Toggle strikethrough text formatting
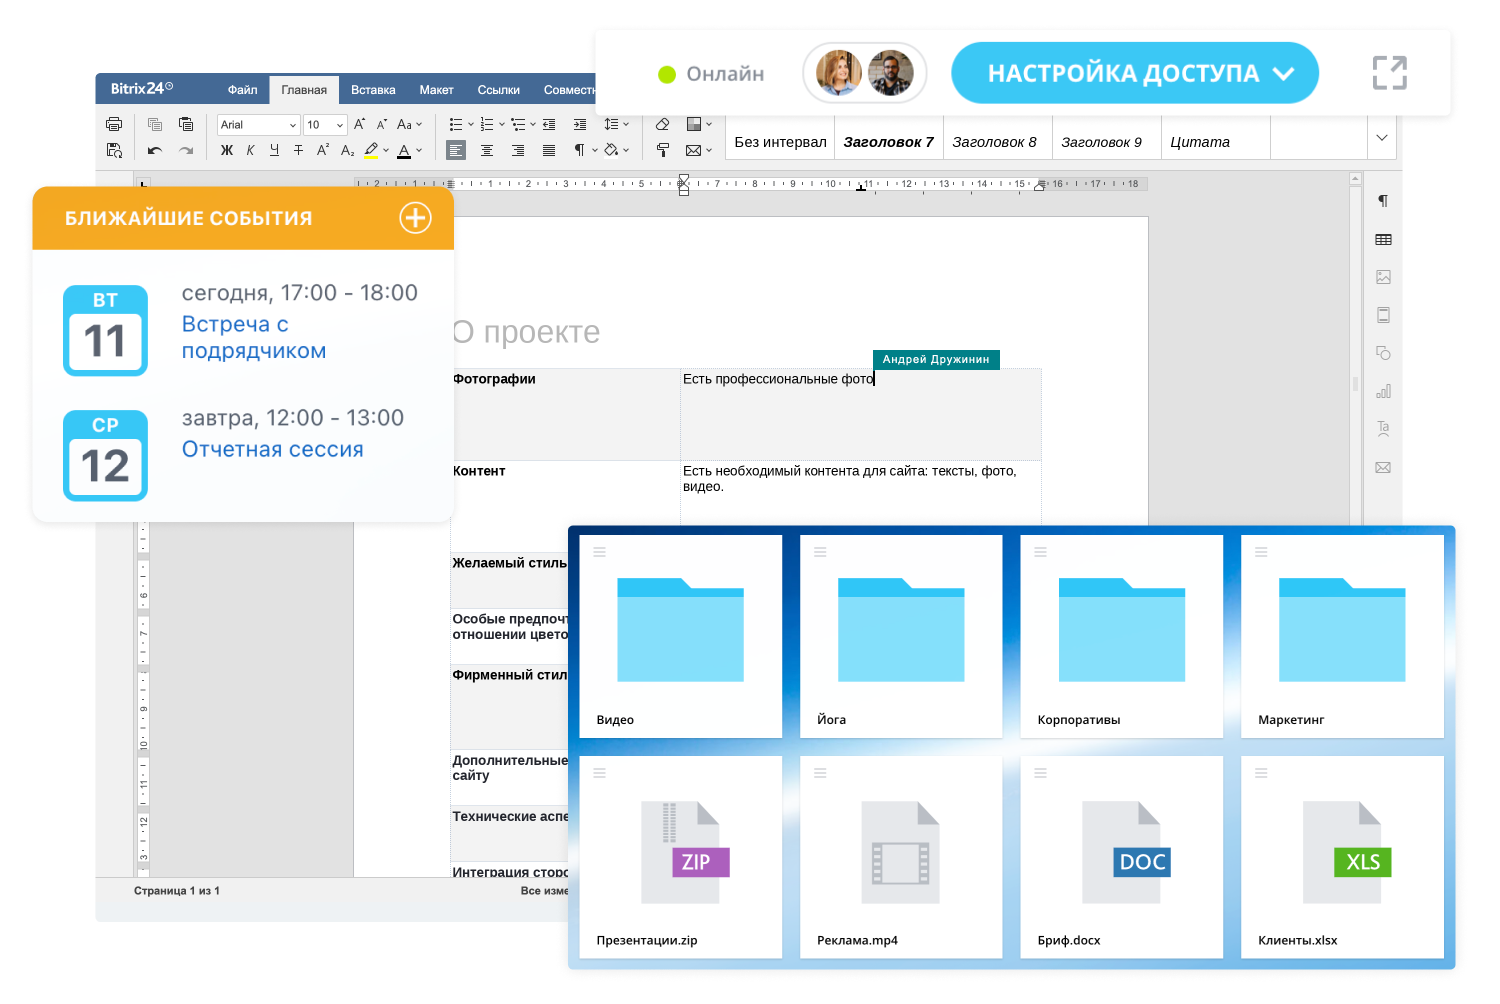Viewport: 1500px width, 1004px height. (x=298, y=150)
